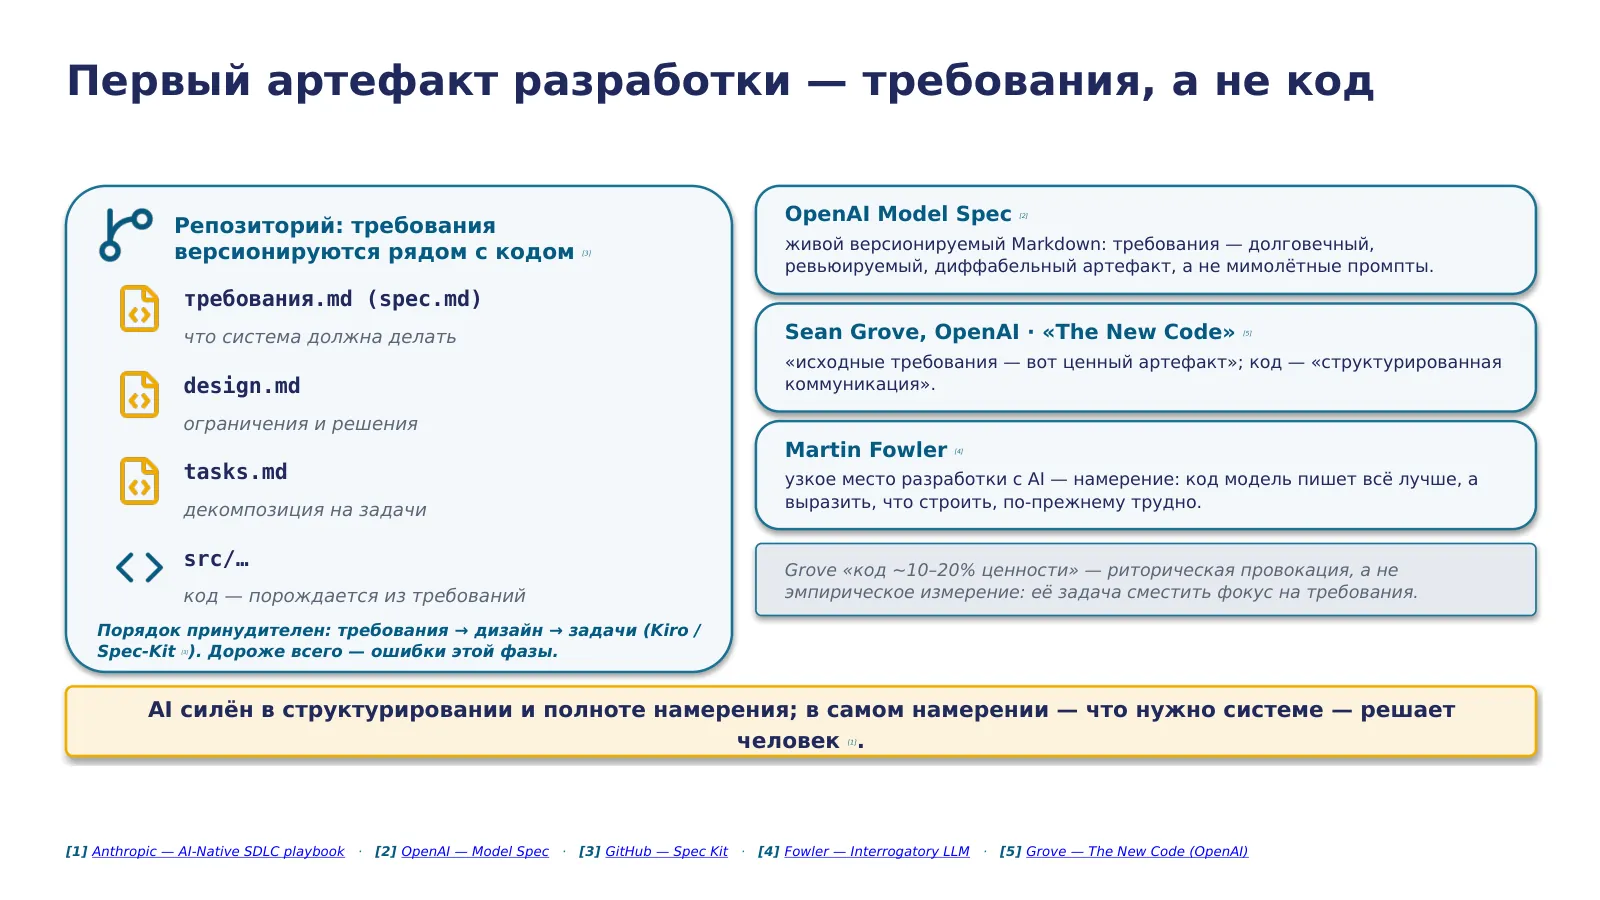Screen dimensions: 1600x900
Task: Click the text 'код — порождается из требований'
Action: (x=355, y=596)
